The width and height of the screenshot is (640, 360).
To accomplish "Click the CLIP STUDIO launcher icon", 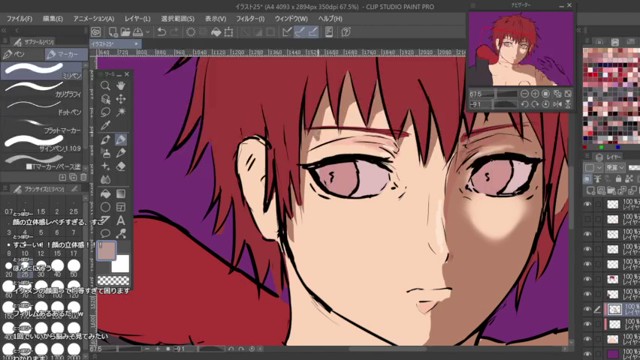I will click(96, 32).
